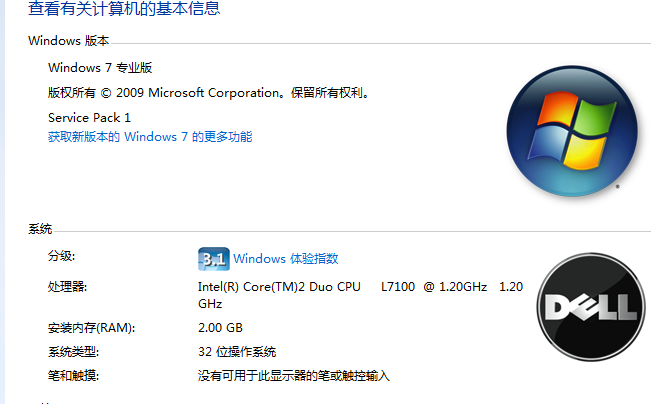Click the Dell logo badge
The width and height of the screenshot is (660, 404).
click(x=591, y=307)
